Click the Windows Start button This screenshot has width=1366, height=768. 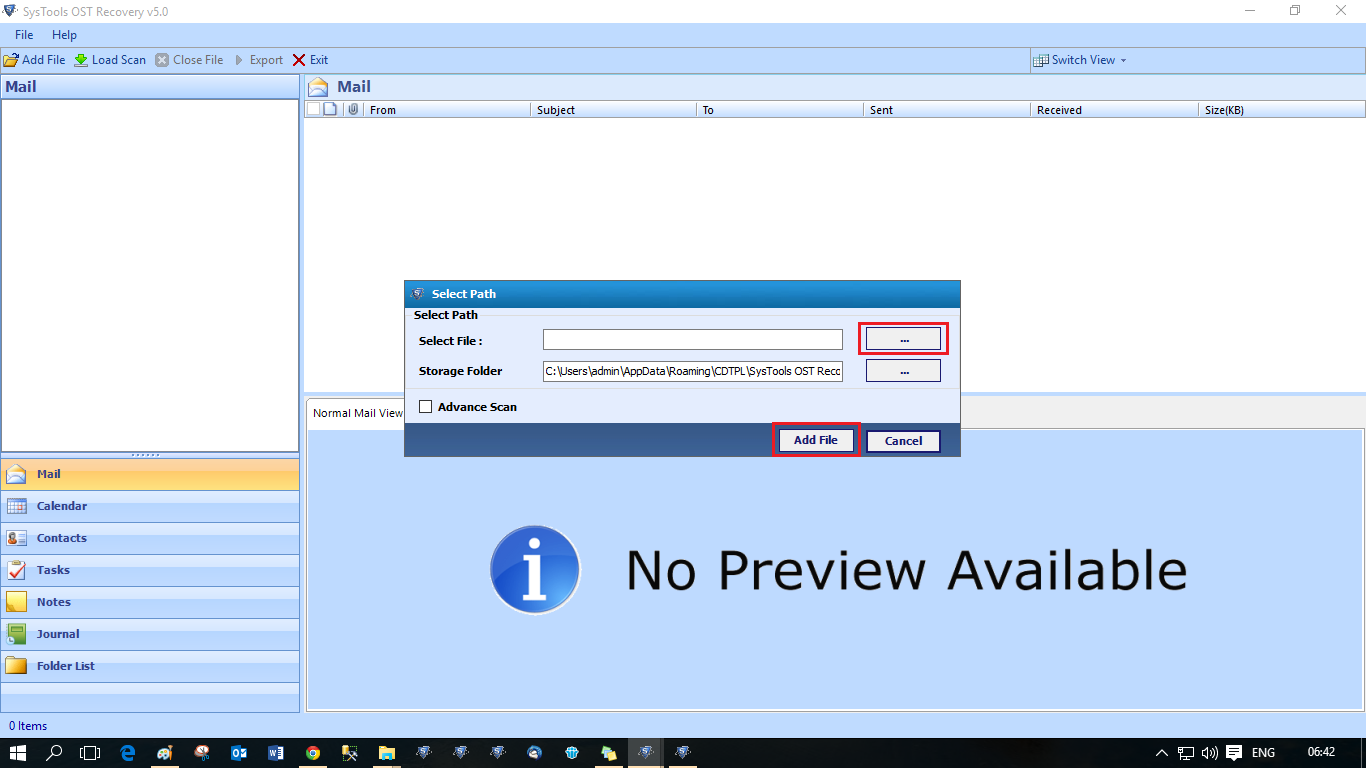18,752
